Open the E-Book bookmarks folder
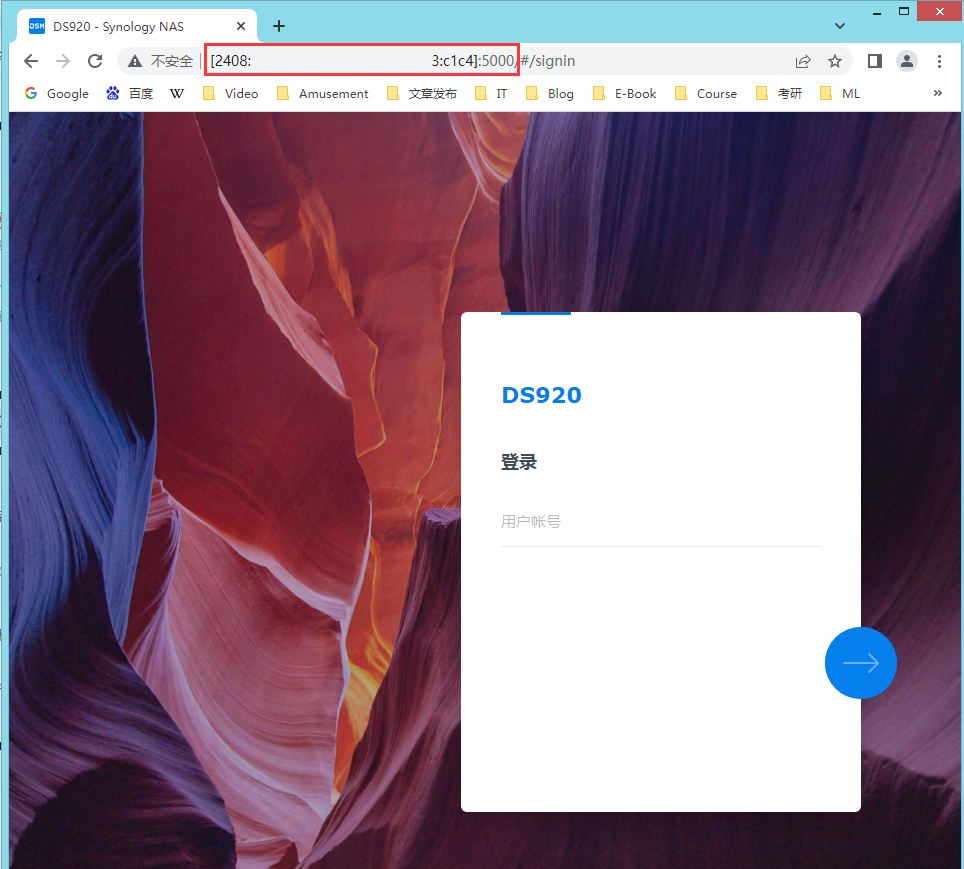Screen dimensions: 964x869 coord(625,93)
